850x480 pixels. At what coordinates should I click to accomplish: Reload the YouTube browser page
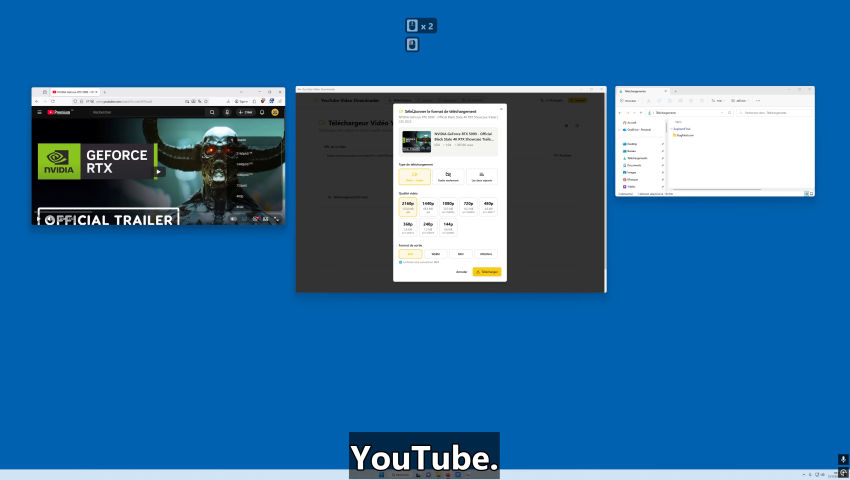point(53,101)
